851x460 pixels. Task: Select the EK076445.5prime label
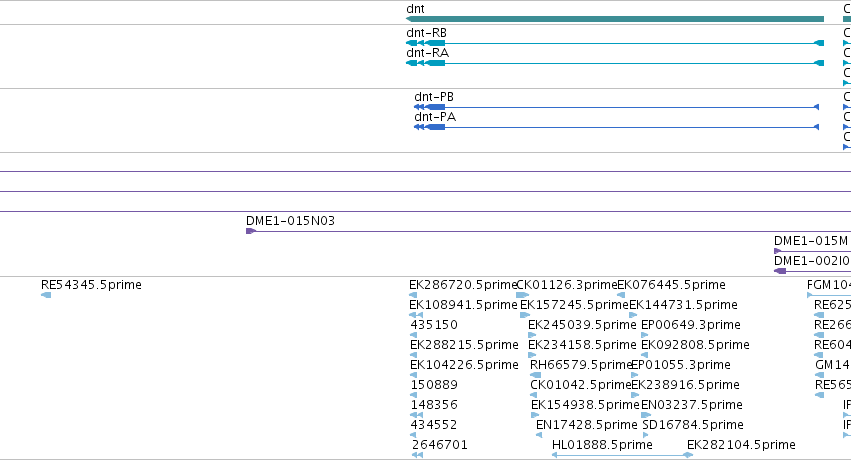(x=672, y=285)
